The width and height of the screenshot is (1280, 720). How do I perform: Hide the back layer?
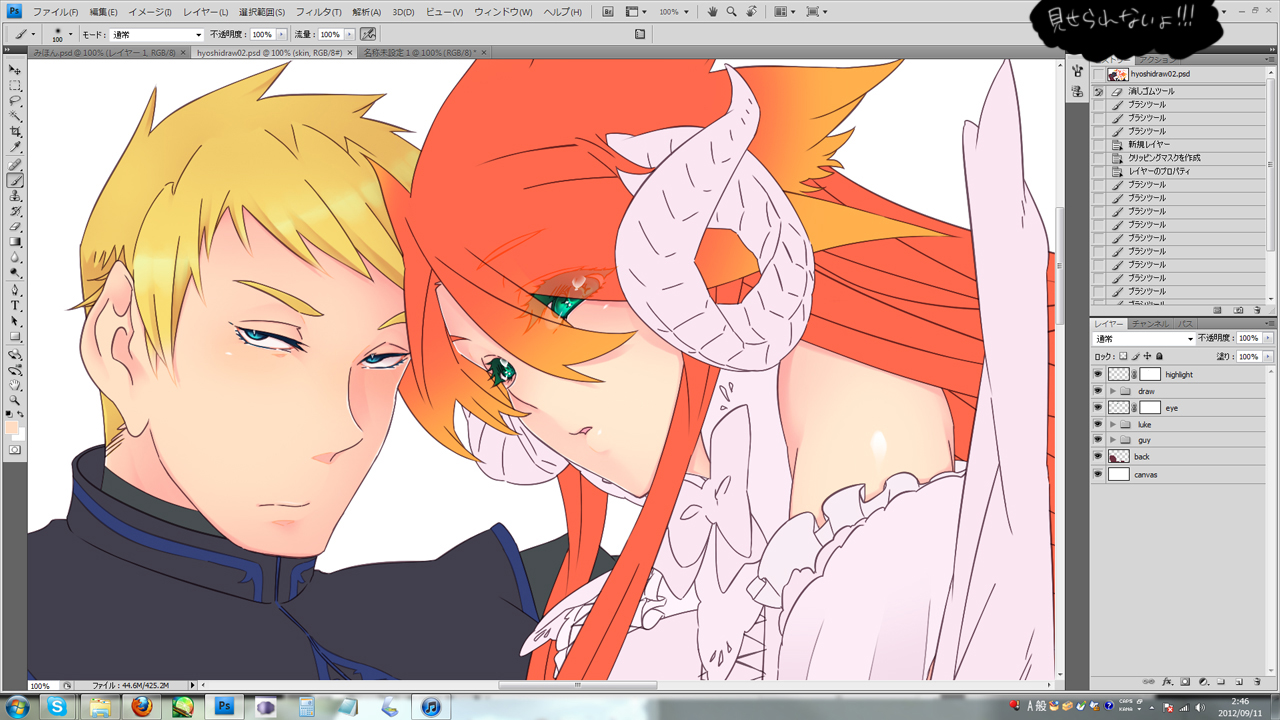[1098, 457]
